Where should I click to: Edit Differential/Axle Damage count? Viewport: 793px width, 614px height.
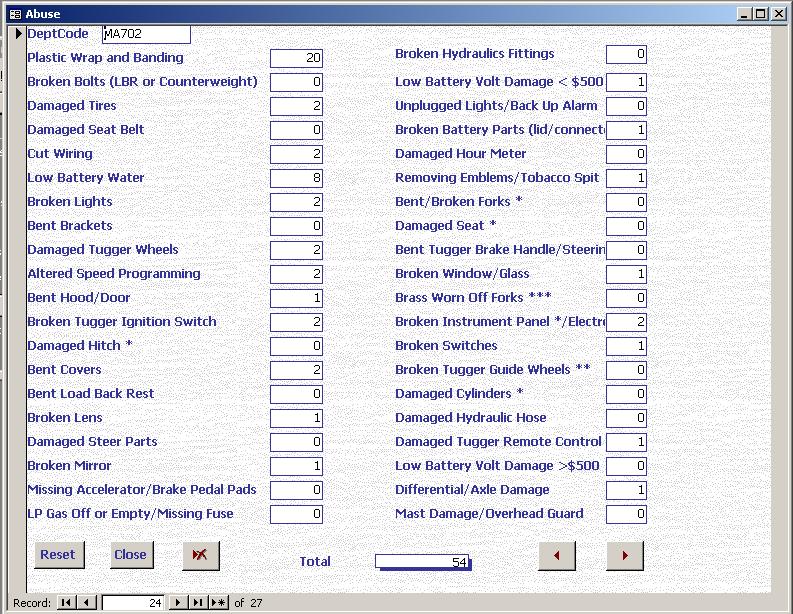pyautogui.click(x=626, y=490)
